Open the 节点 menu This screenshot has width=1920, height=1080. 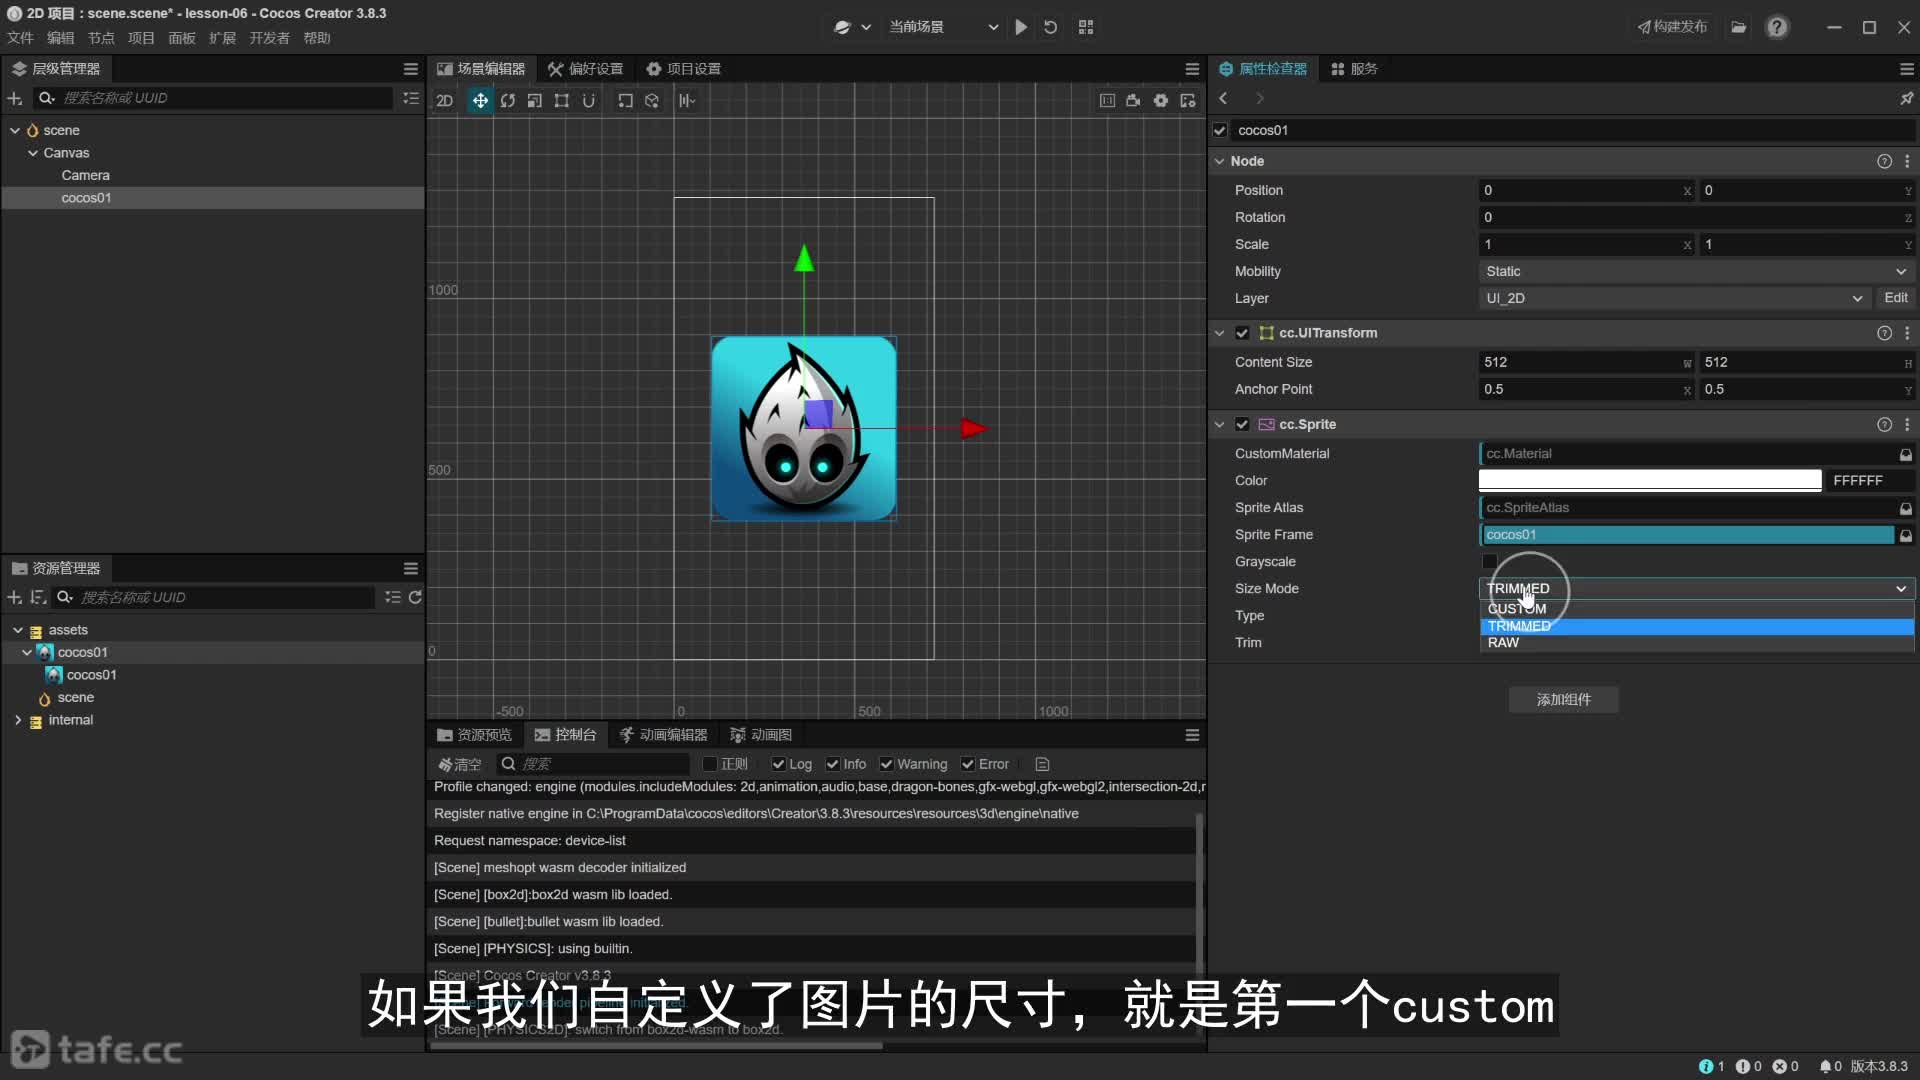point(101,38)
